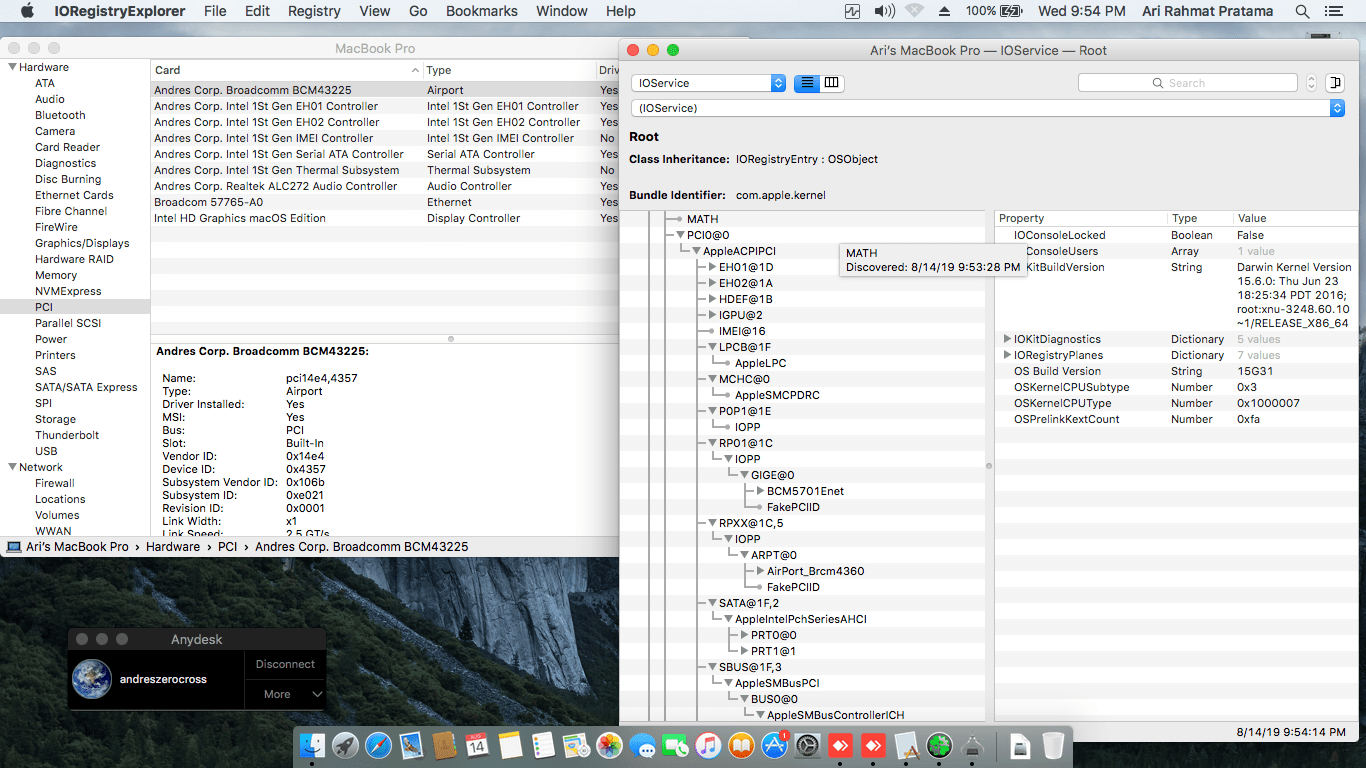Click the user name Ari Rahmat Pratama

coord(1208,11)
